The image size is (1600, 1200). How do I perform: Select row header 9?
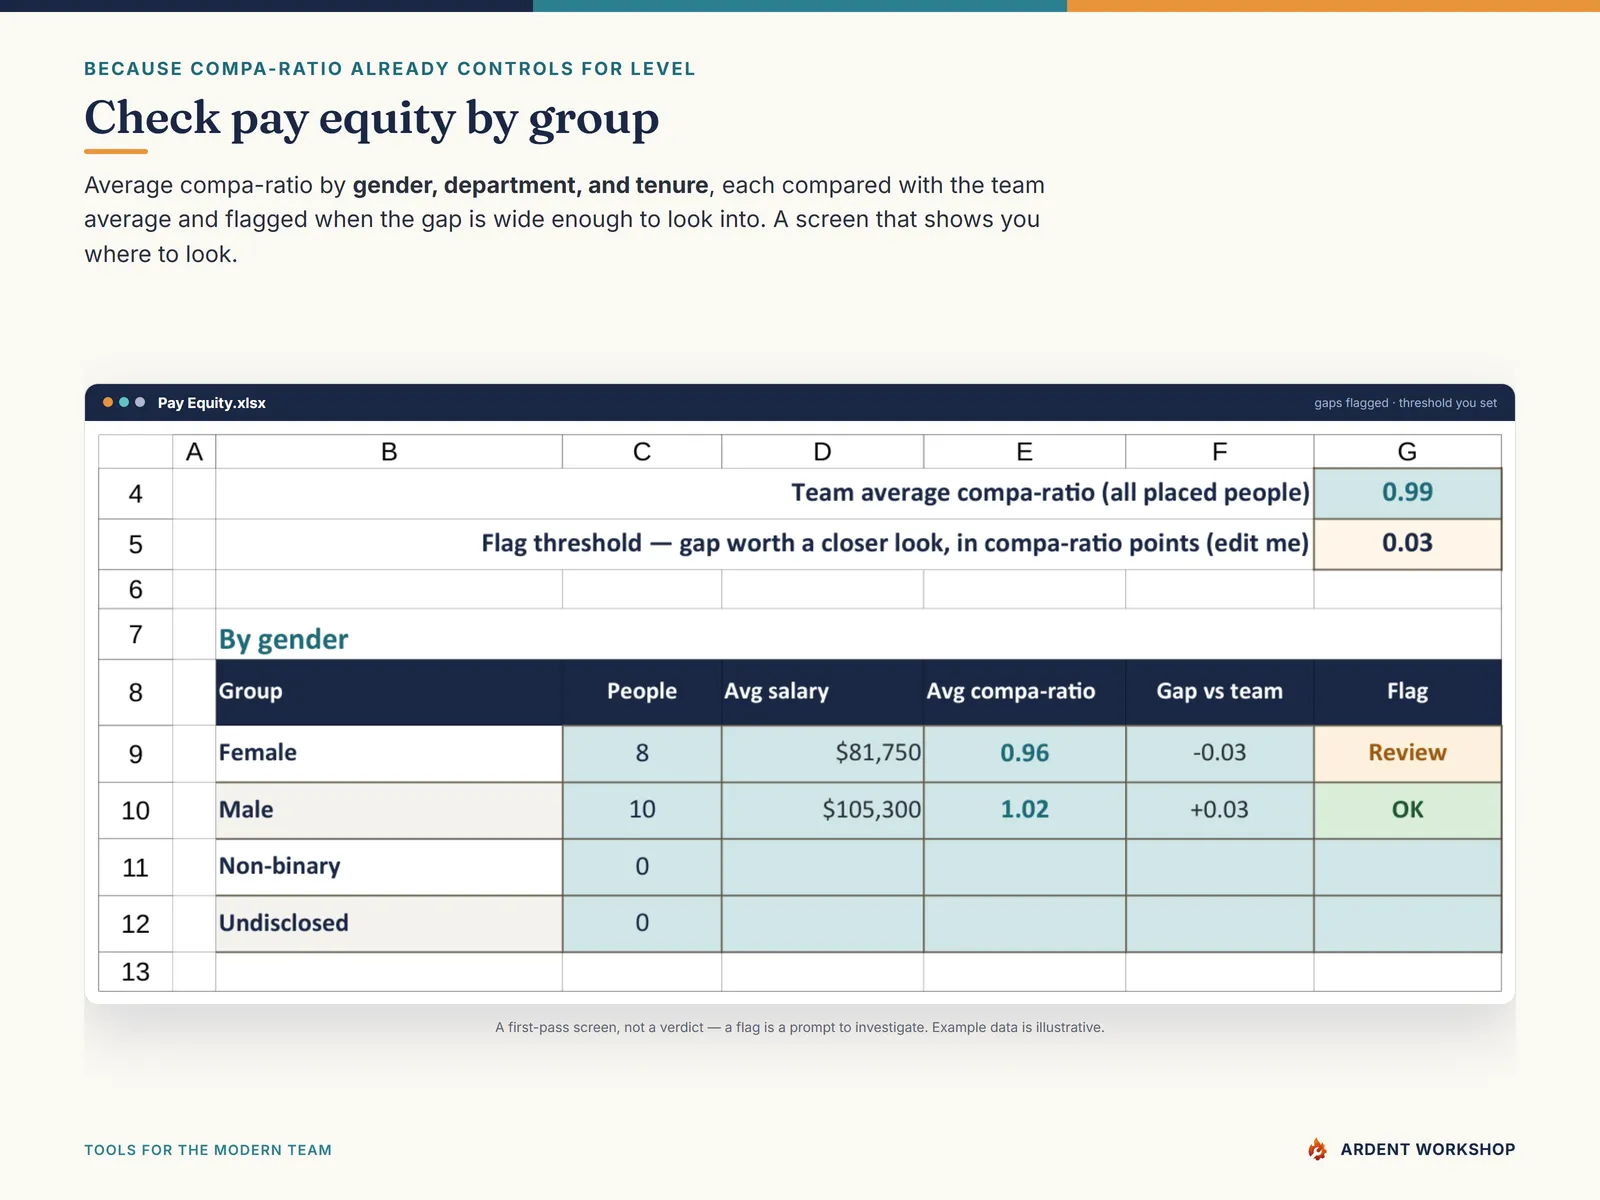pyautogui.click(x=136, y=754)
